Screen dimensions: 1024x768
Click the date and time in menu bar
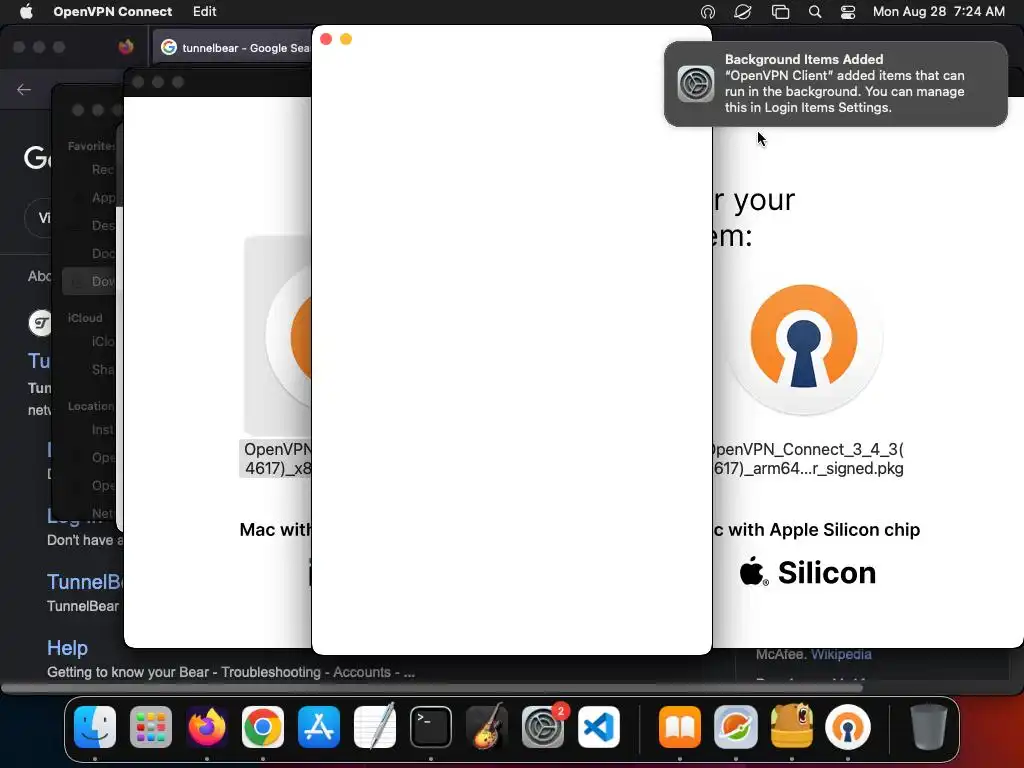click(938, 11)
